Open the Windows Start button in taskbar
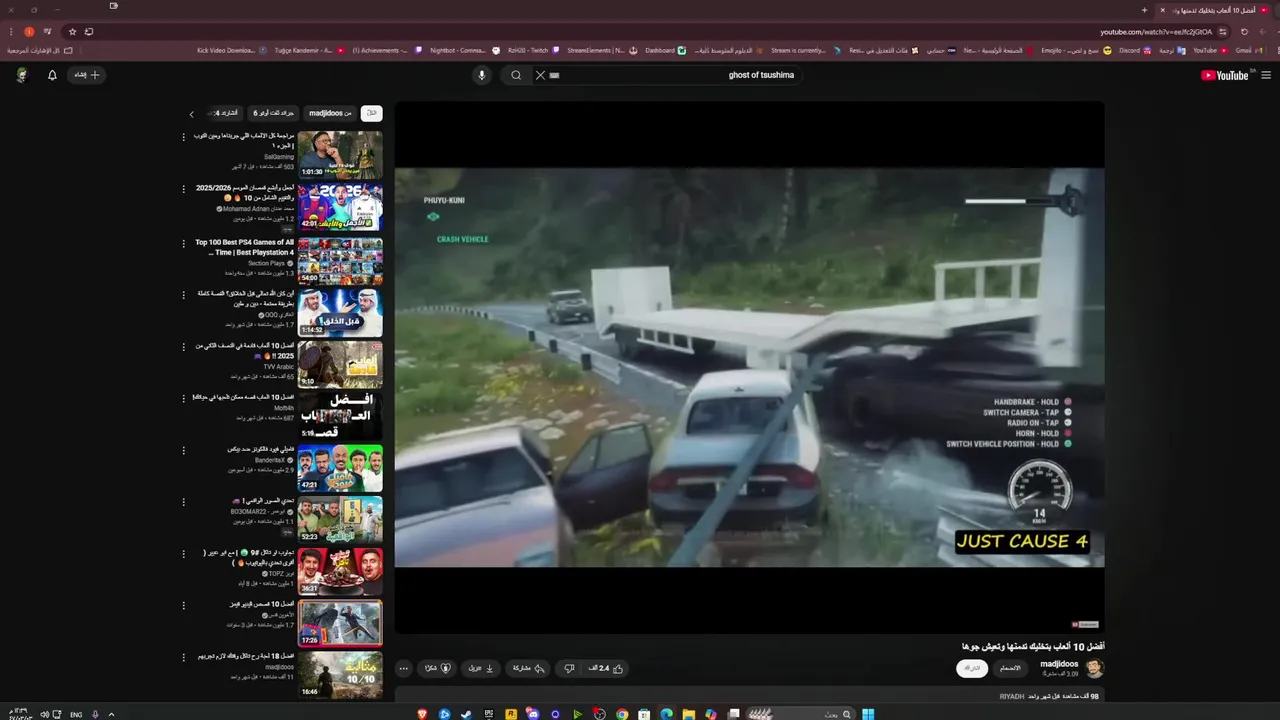Screen dimensions: 1280x720 [868, 714]
